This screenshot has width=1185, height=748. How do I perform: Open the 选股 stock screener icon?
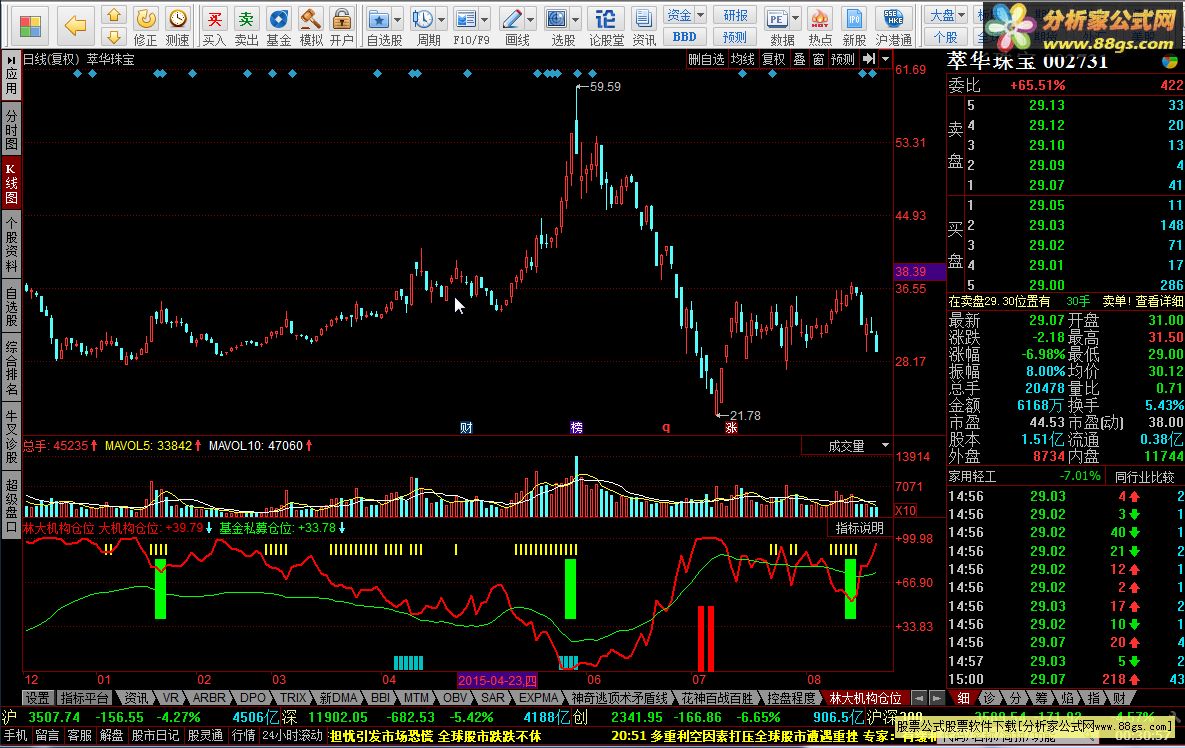(558, 26)
